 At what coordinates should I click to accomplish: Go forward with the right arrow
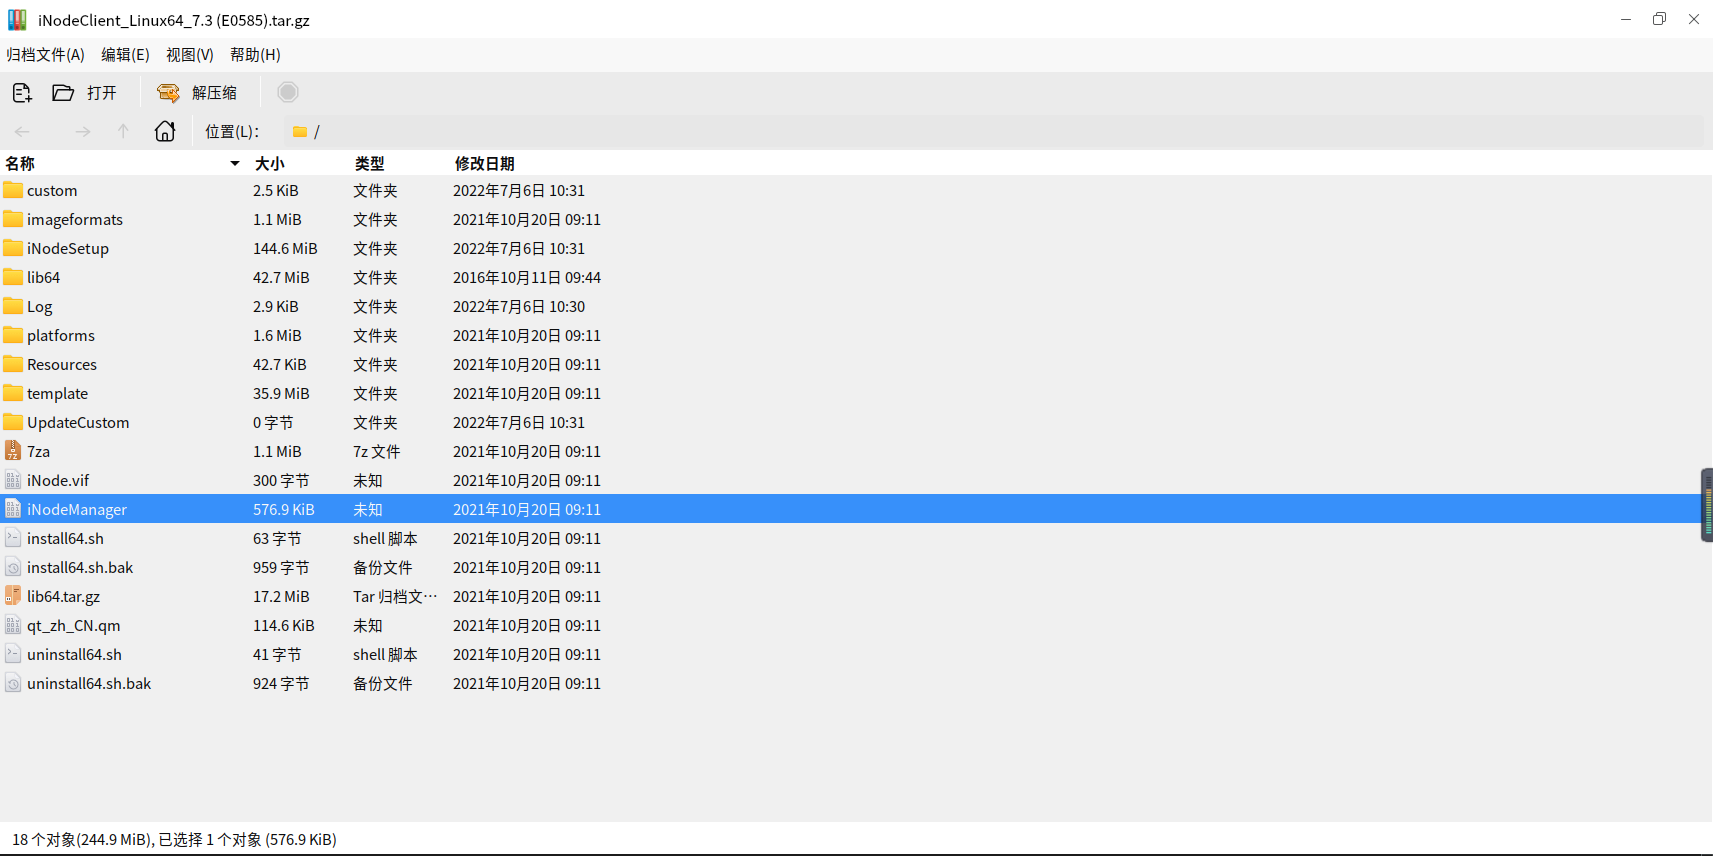83,131
